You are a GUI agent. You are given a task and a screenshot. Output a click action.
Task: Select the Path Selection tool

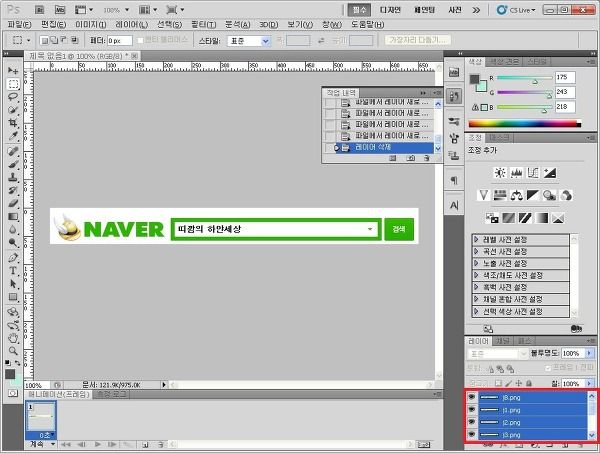pos(13,284)
